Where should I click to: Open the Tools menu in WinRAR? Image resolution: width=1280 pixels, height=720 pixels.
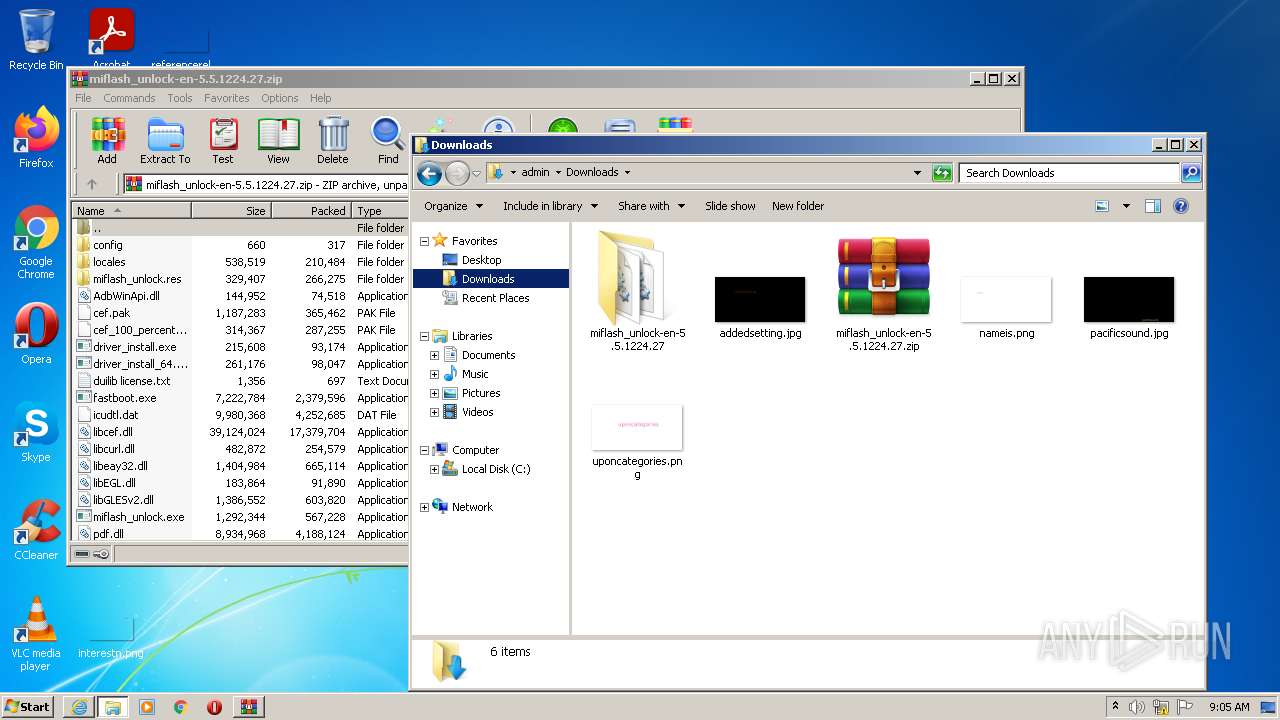(x=180, y=98)
